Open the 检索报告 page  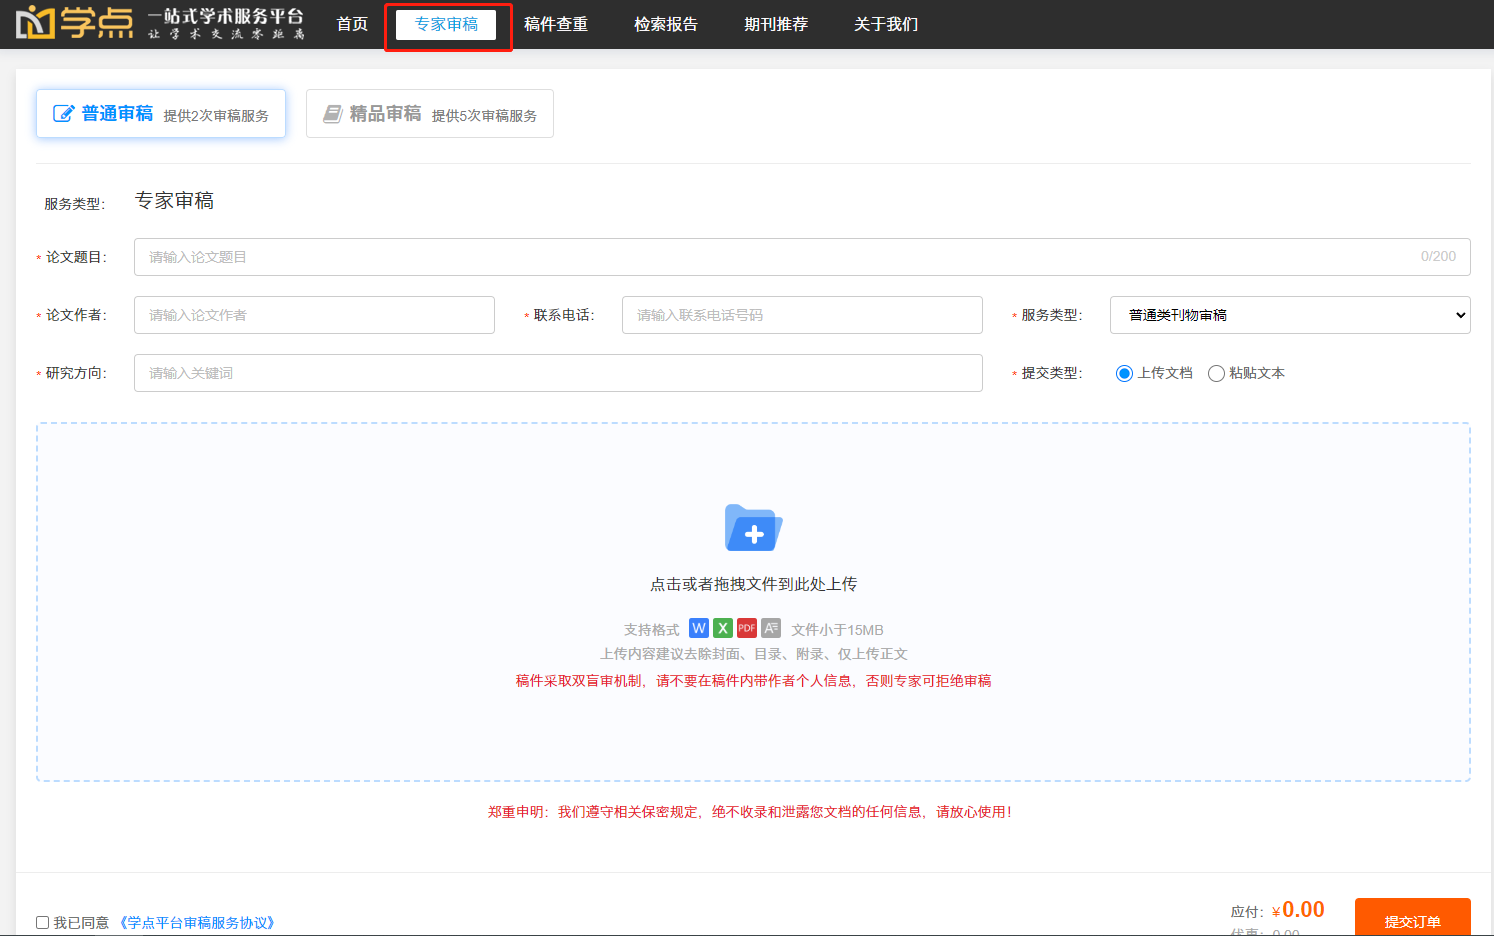click(x=666, y=24)
